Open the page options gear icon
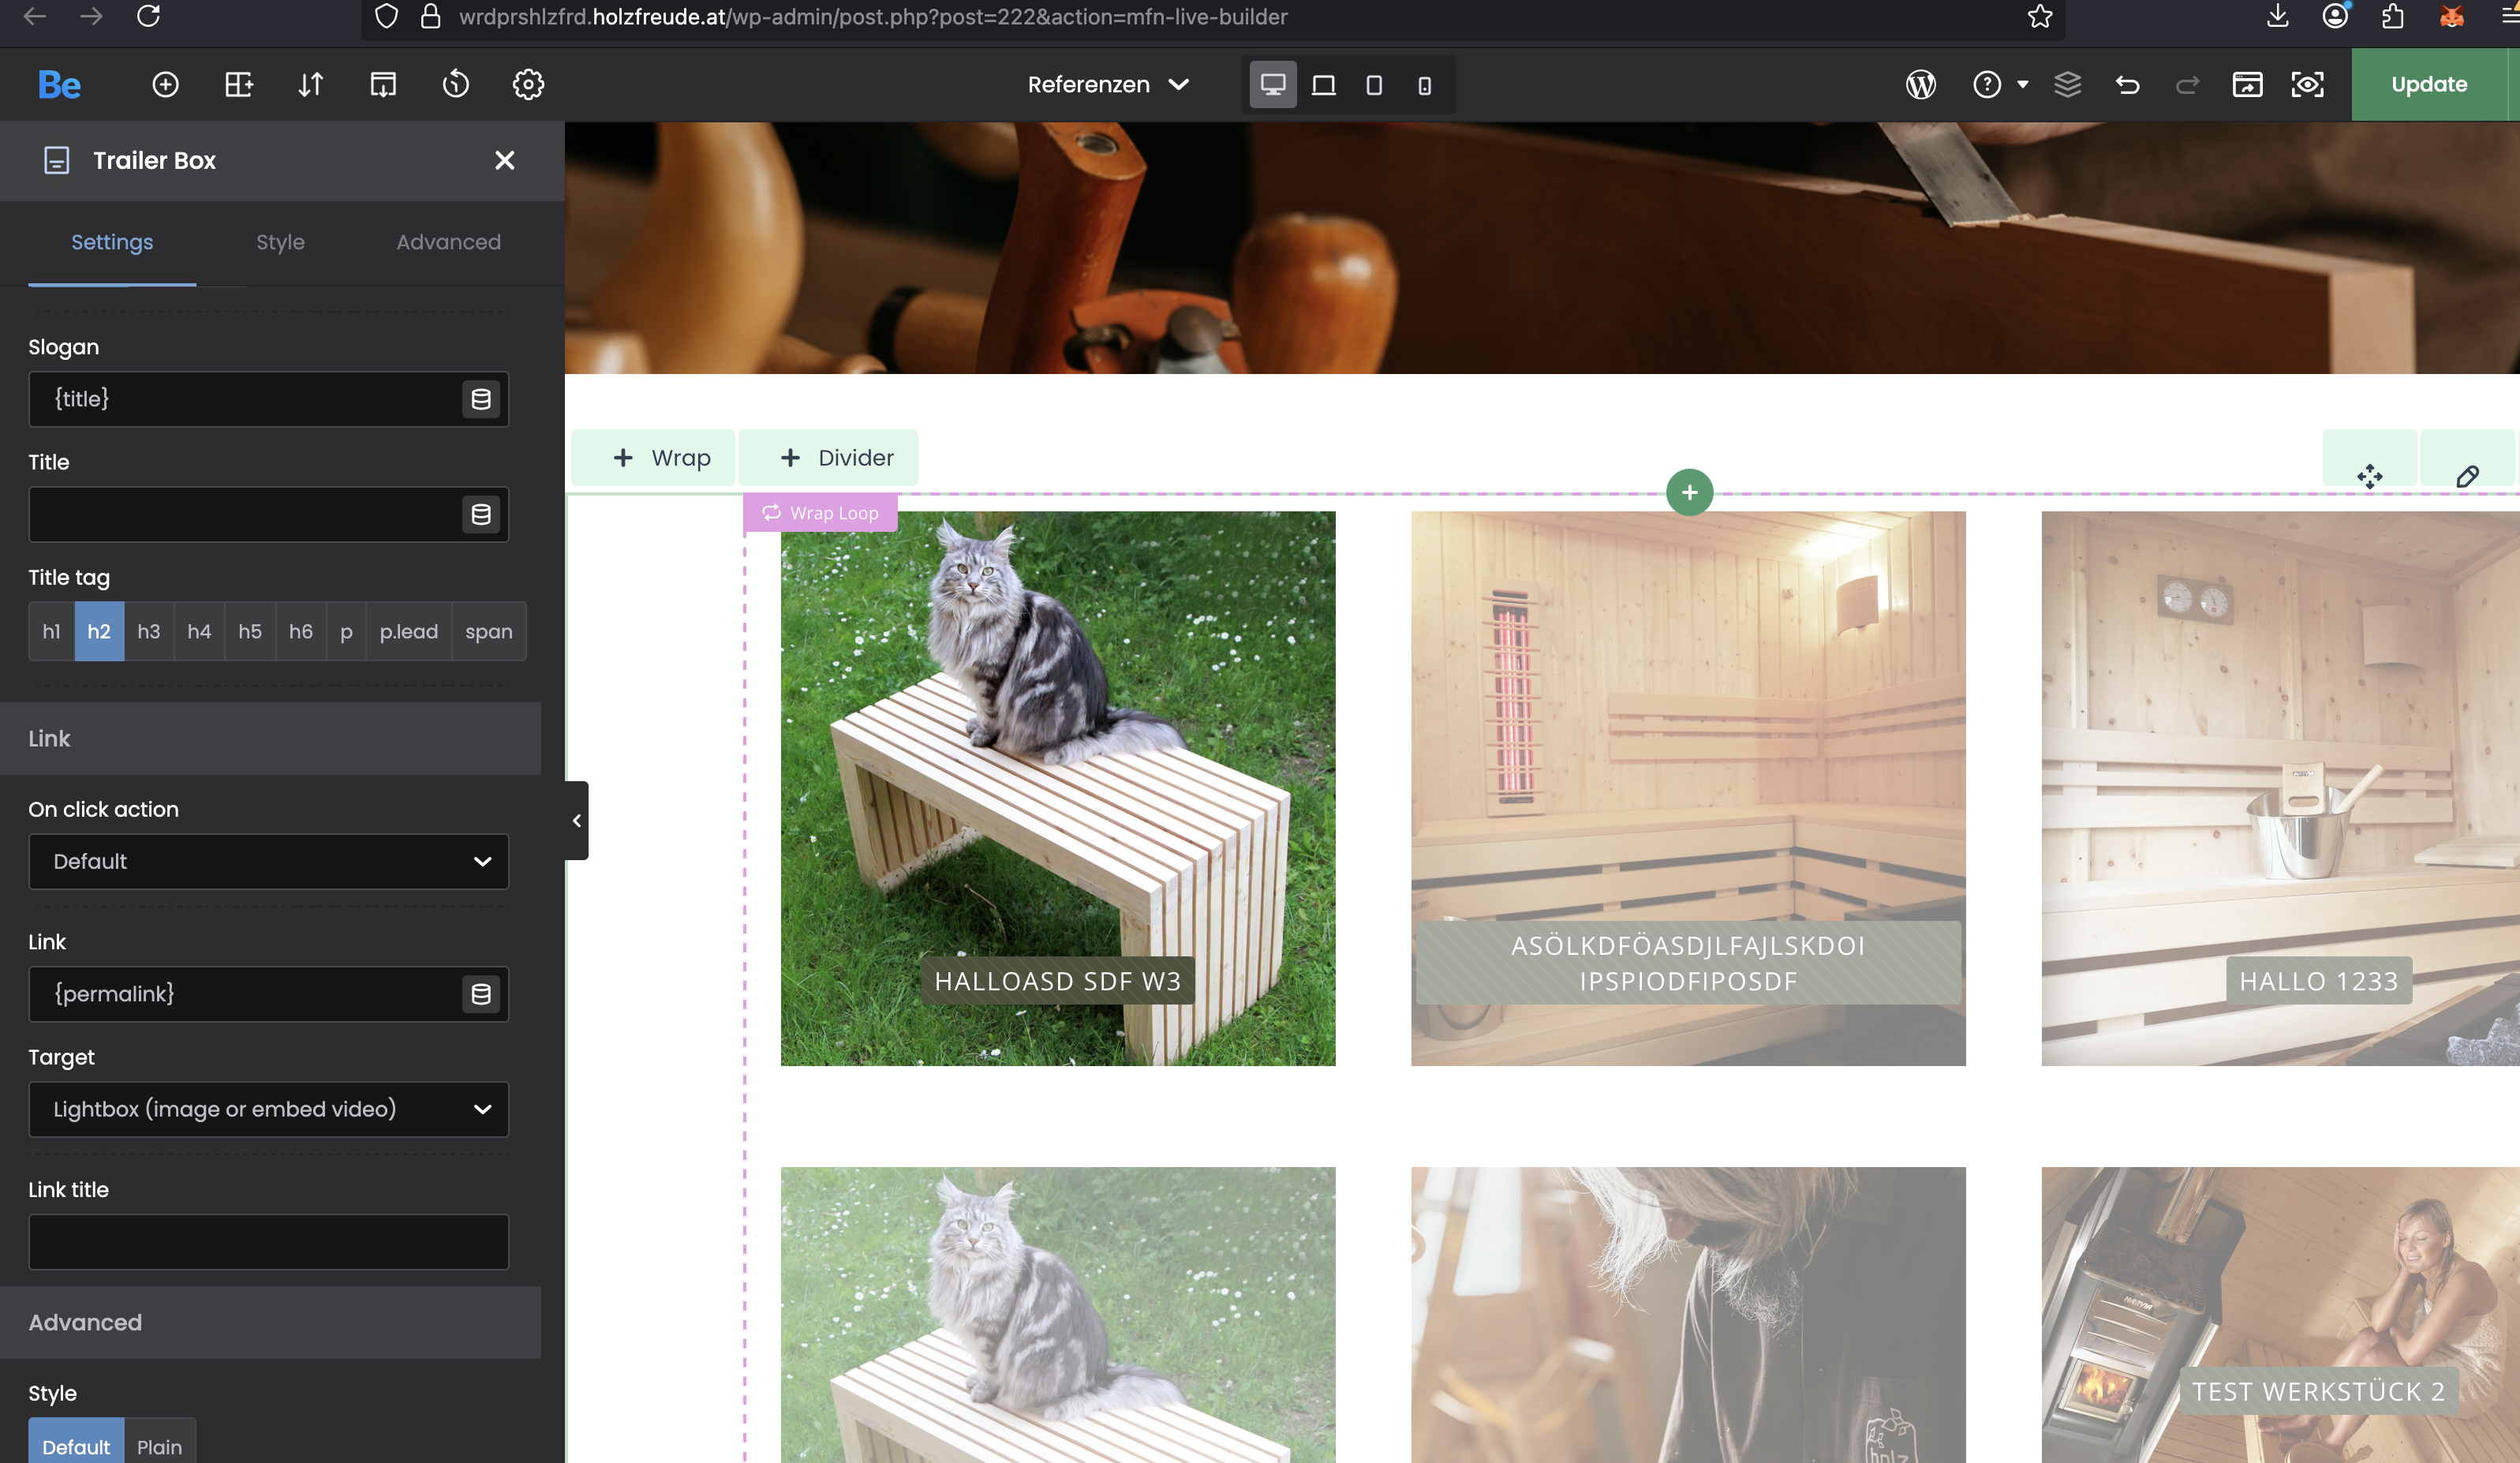Screen dimensions: 2520x1463 528,85
